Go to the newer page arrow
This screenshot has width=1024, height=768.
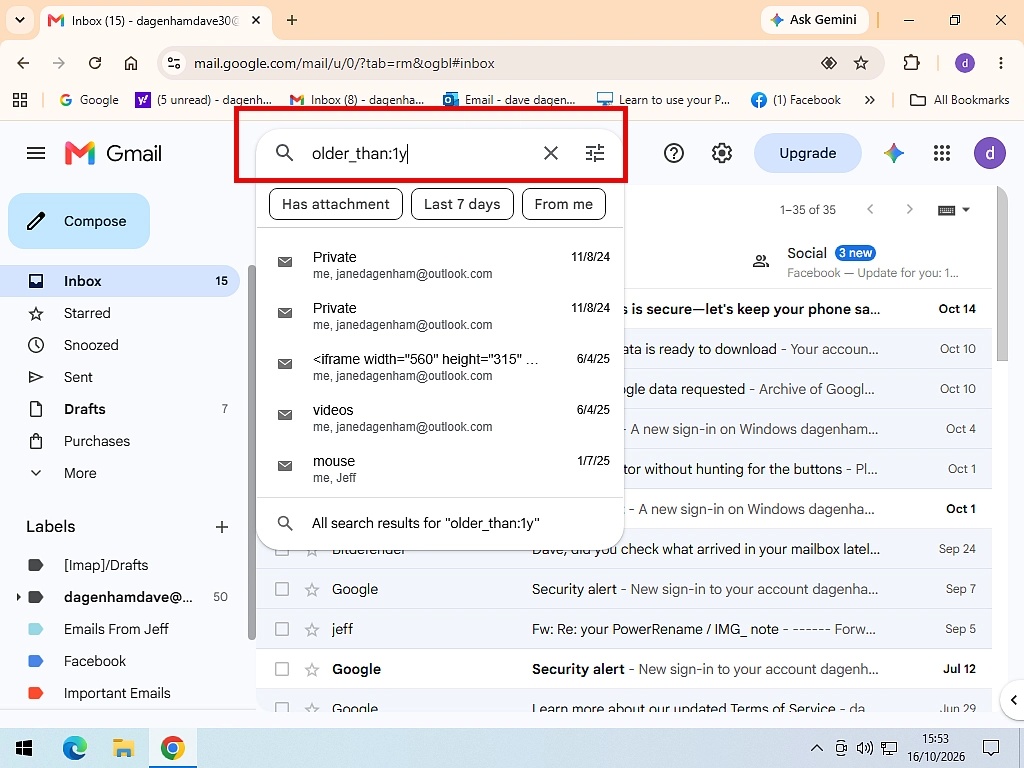point(870,210)
